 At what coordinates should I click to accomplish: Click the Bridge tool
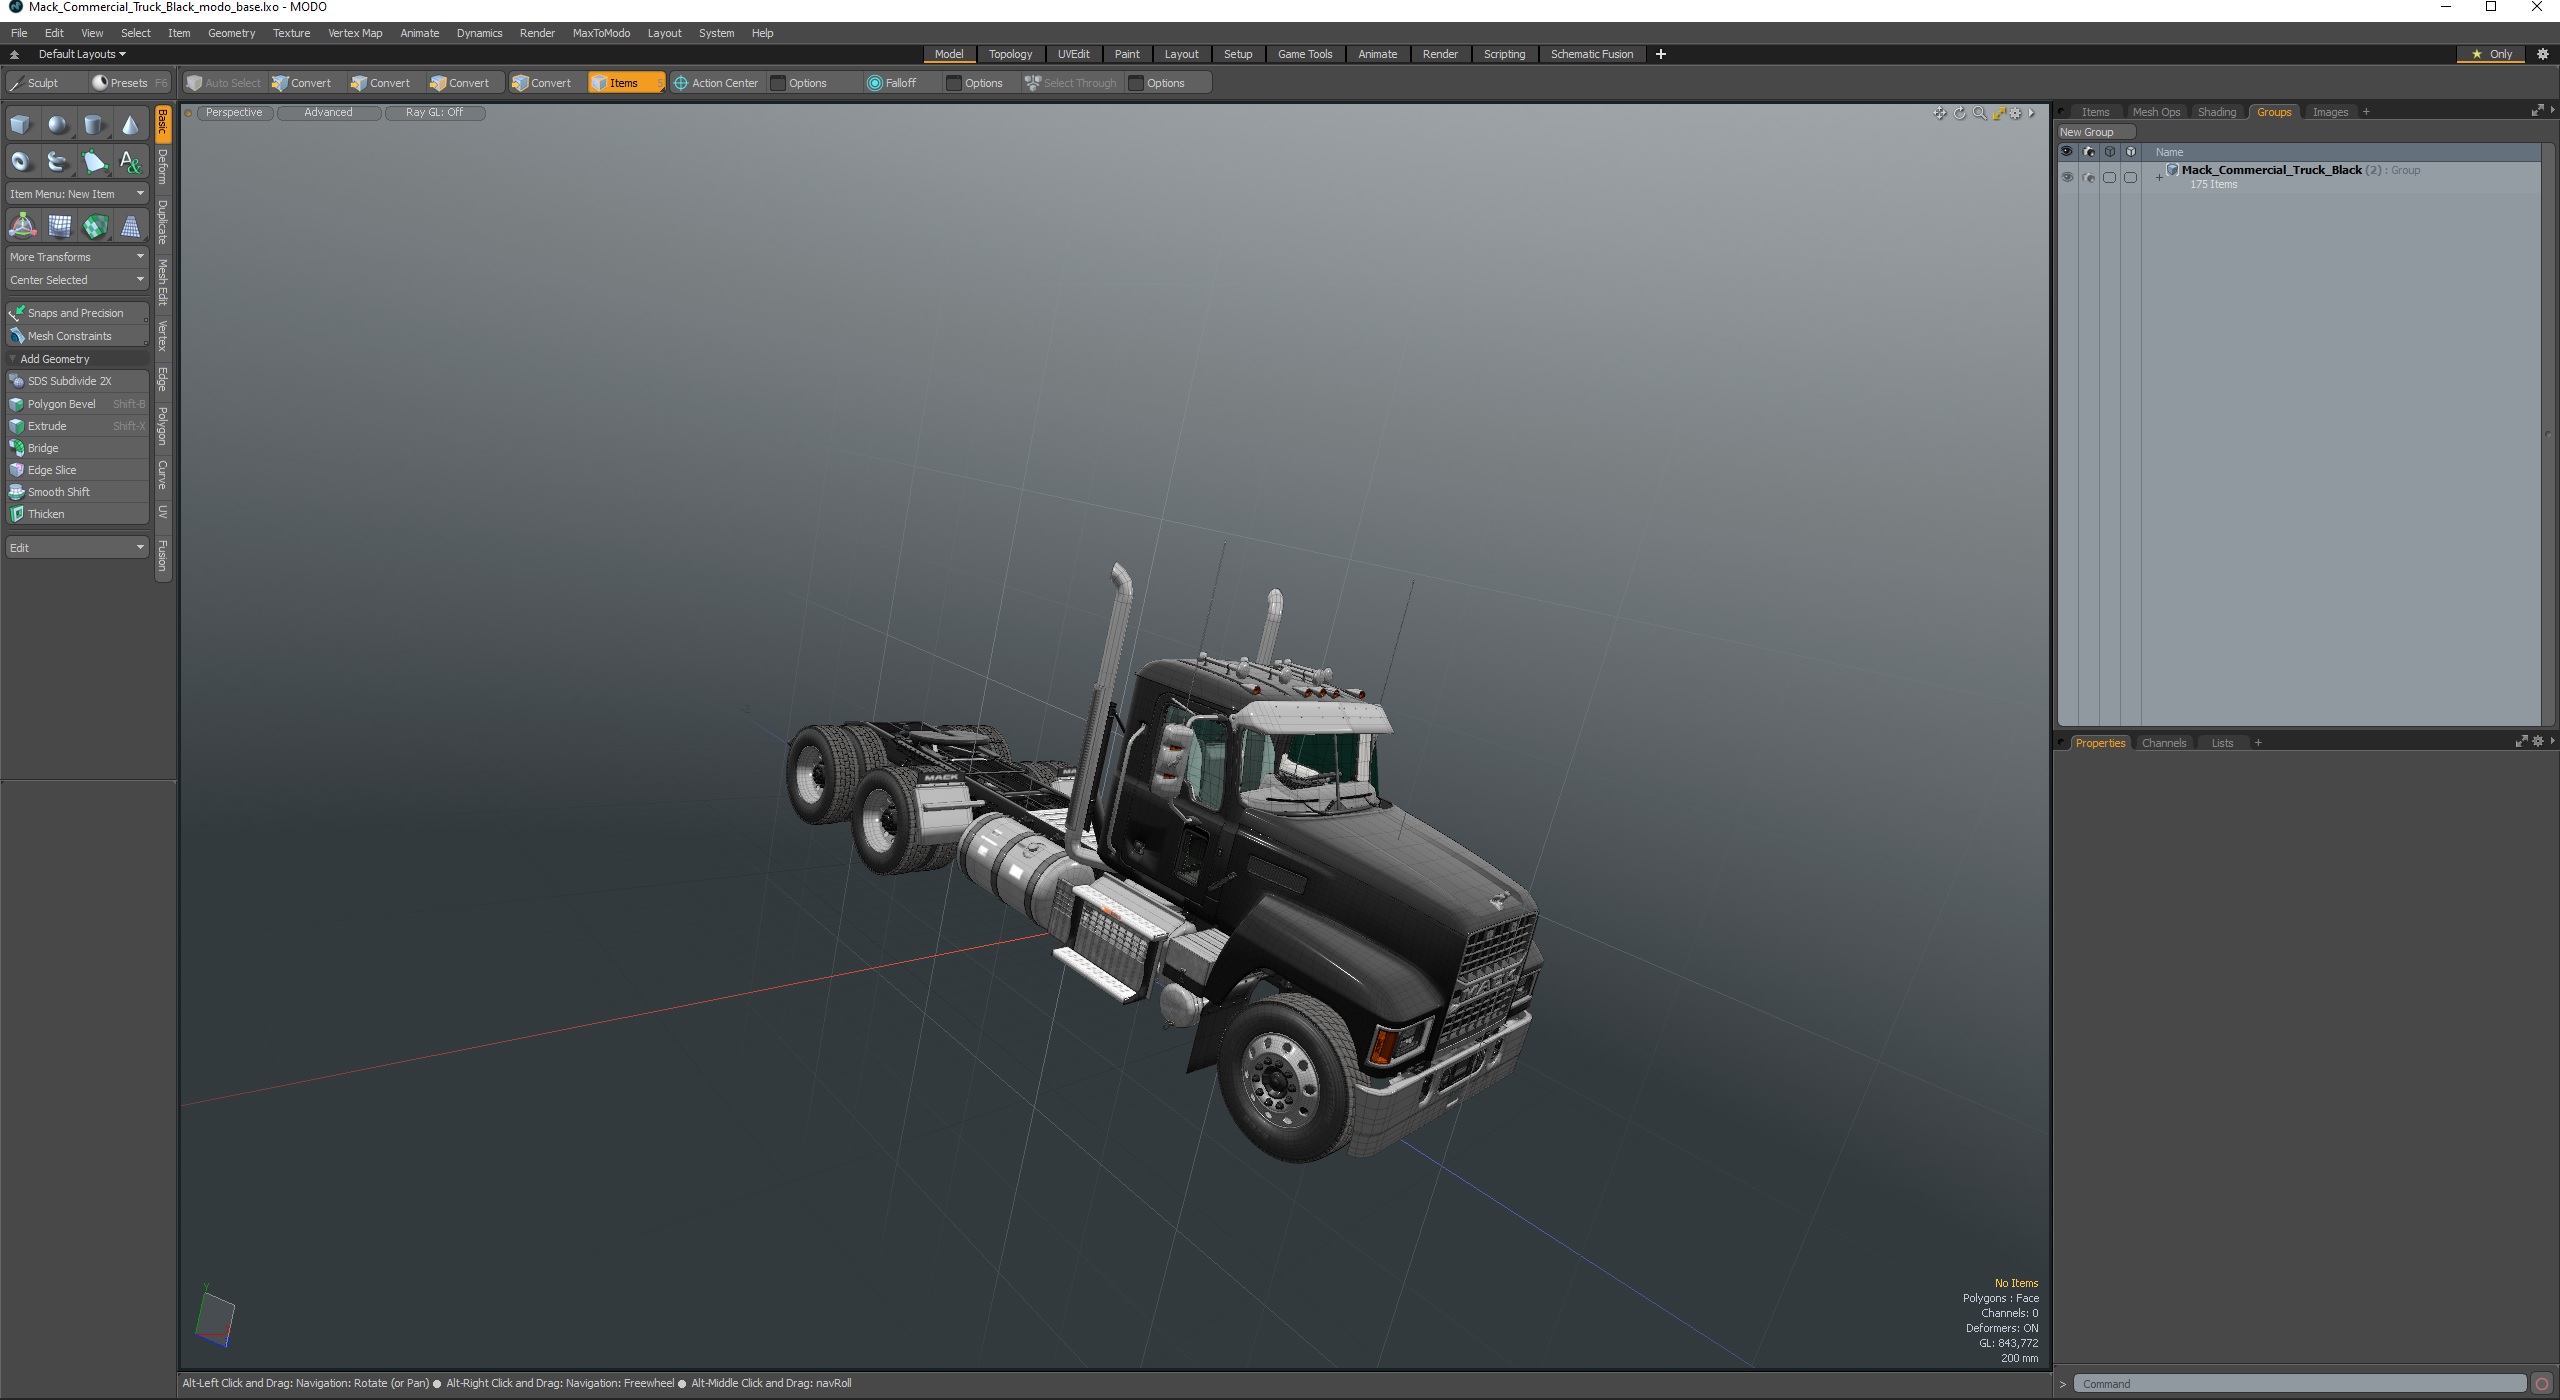pyautogui.click(x=77, y=448)
